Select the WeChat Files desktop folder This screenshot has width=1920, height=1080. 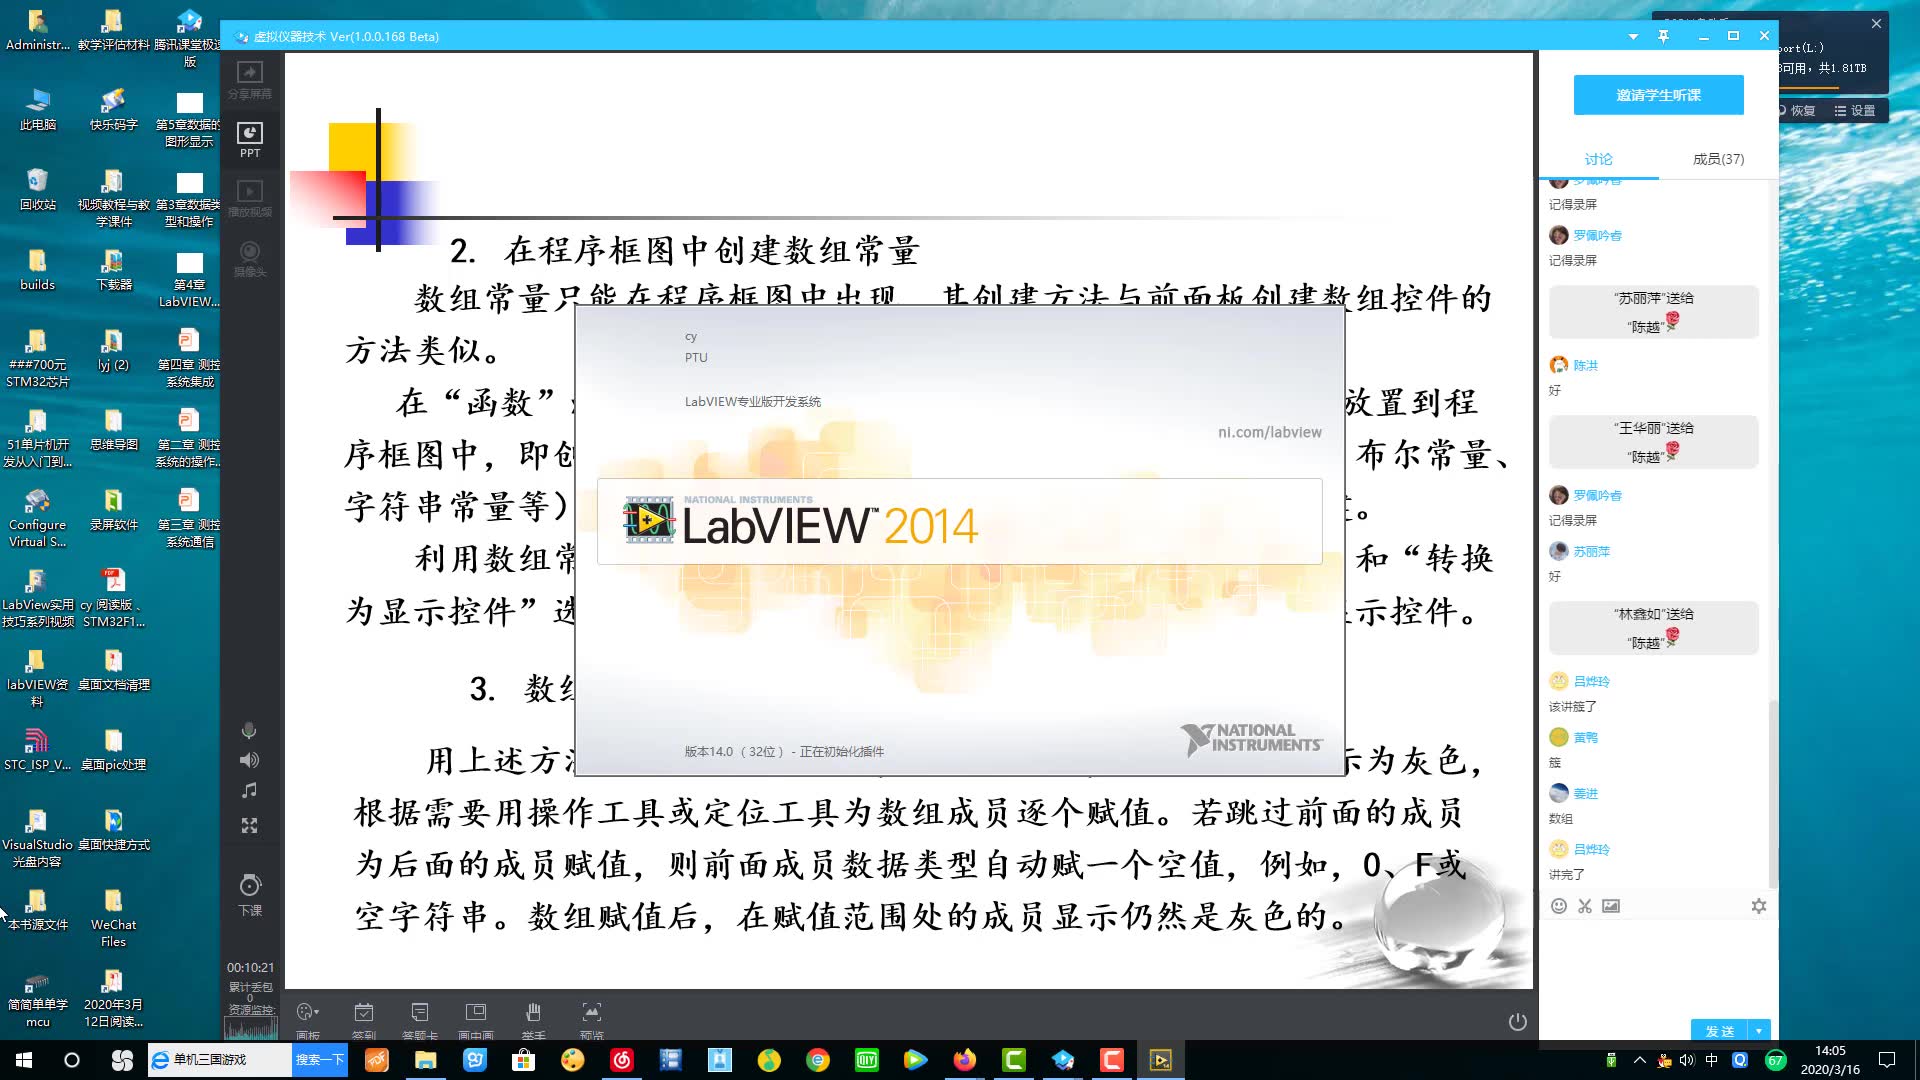[113, 918]
